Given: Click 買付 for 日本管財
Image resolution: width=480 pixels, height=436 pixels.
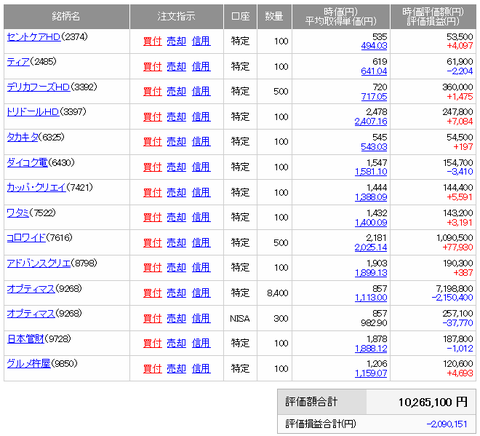Looking at the screenshot, I should (152, 343).
